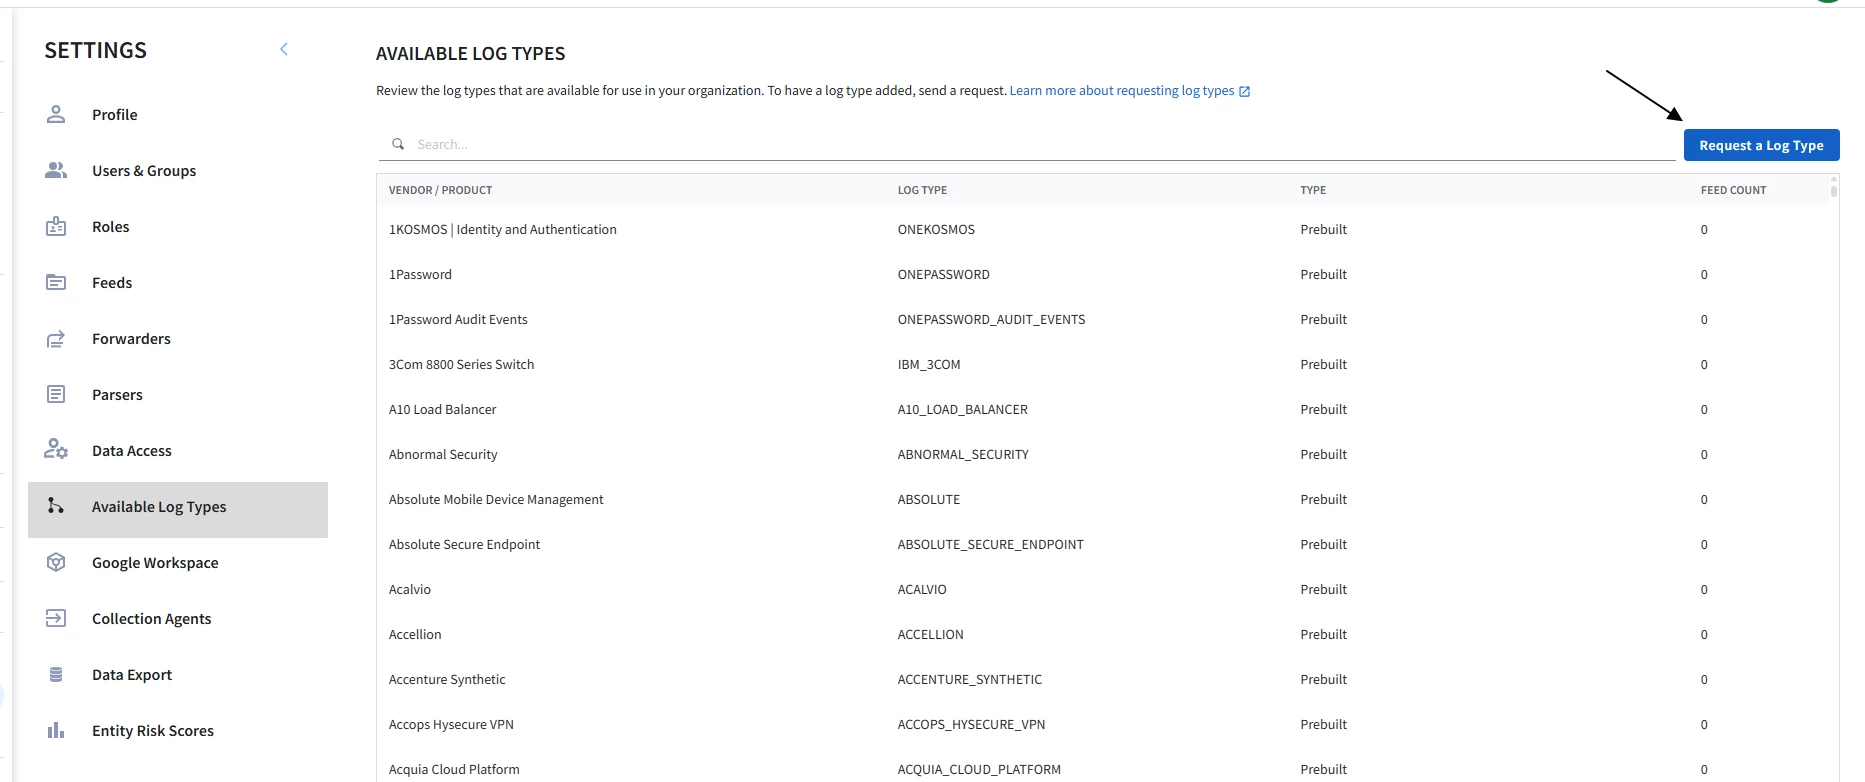The height and width of the screenshot is (782, 1865).
Task: Click the Accellion vendor entry
Action: click(x=415, y=634)
